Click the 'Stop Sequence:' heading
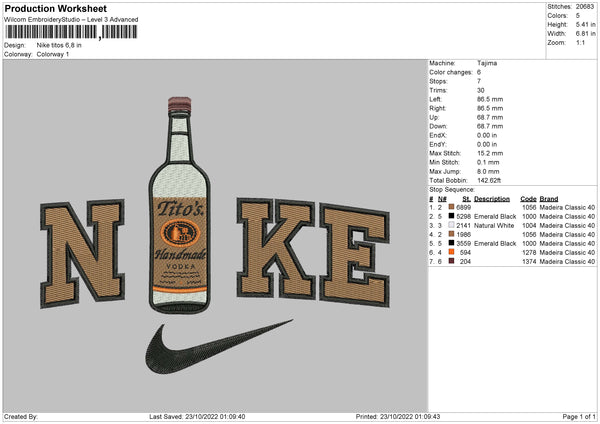Screen dimensions: 600x424 click(x=452, y=190)
